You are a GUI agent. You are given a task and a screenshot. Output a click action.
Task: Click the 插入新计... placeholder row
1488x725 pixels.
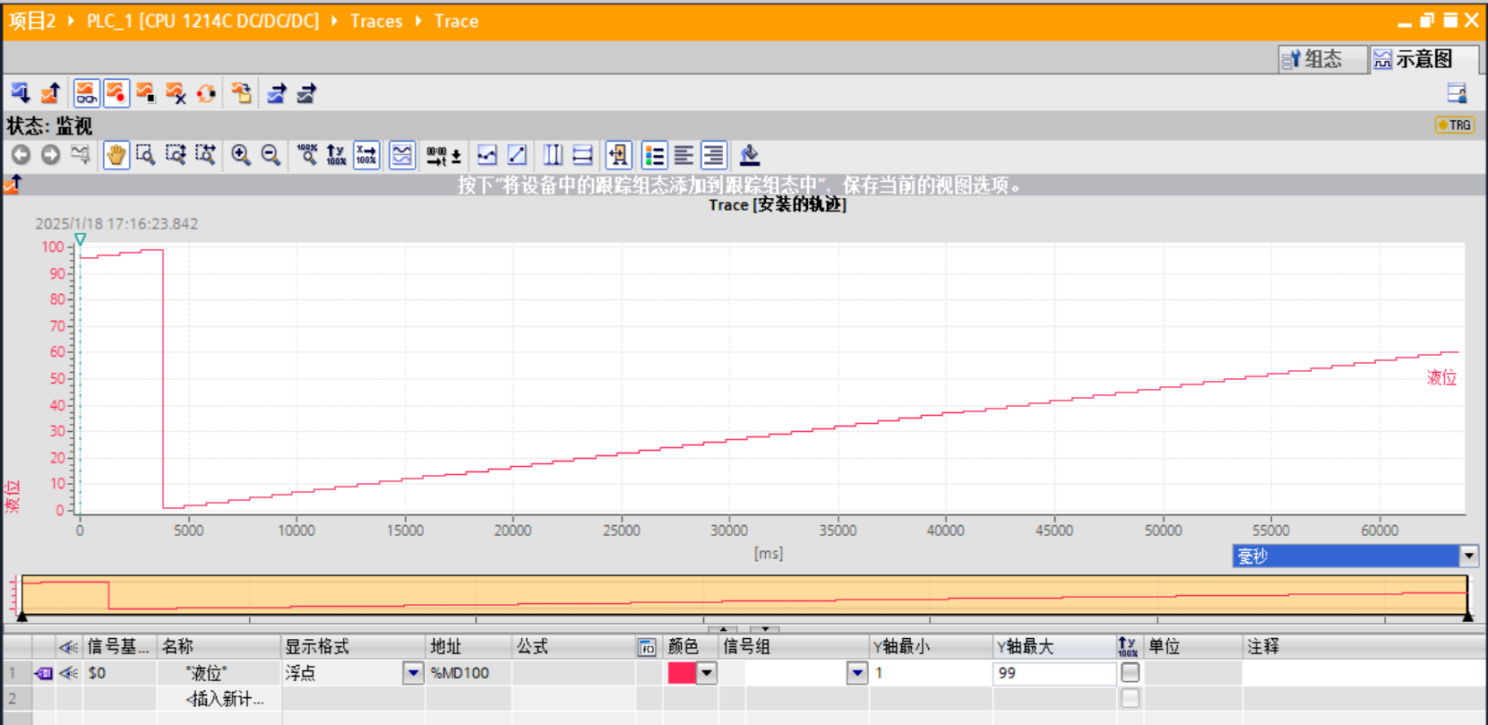220,699
